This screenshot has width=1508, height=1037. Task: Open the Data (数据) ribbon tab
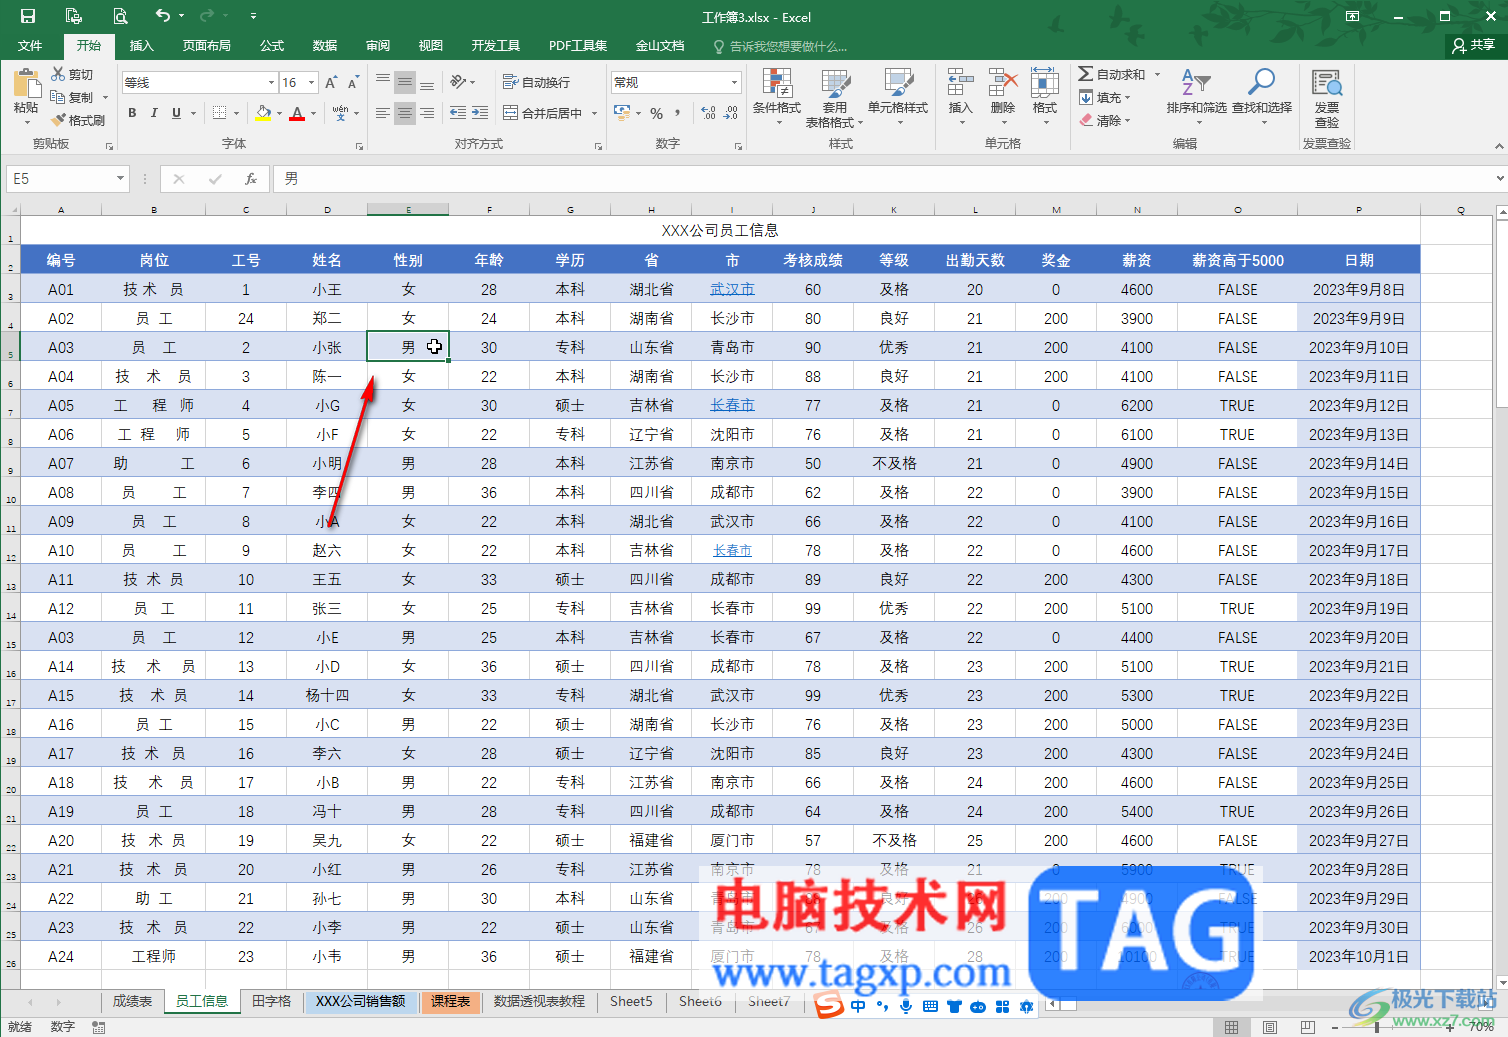pyautogui.click(x=325, y=45)
